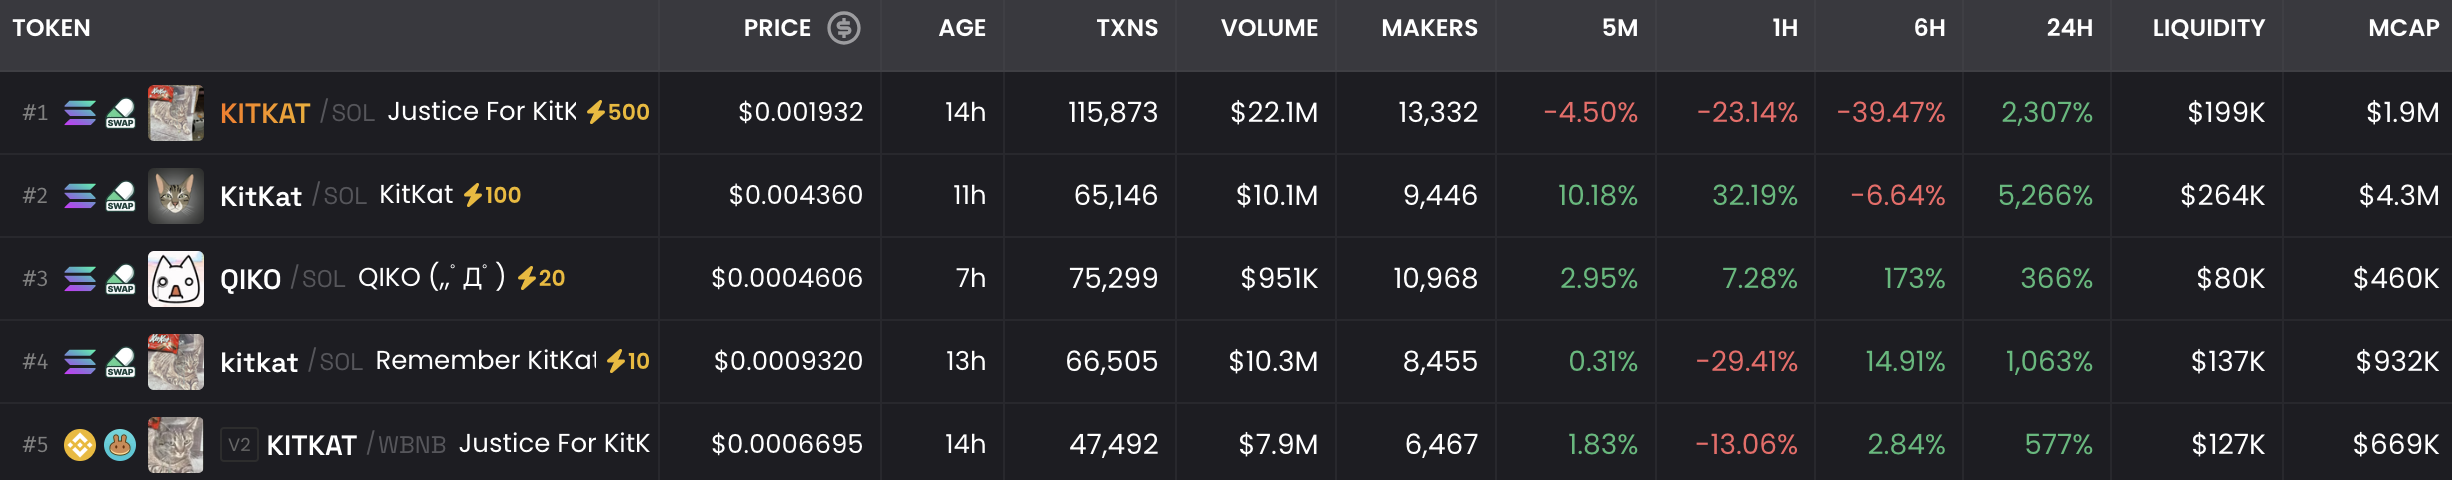
Task: Open the KitKat cat photo thumbnail in row #2
Action: click(176, 196)
